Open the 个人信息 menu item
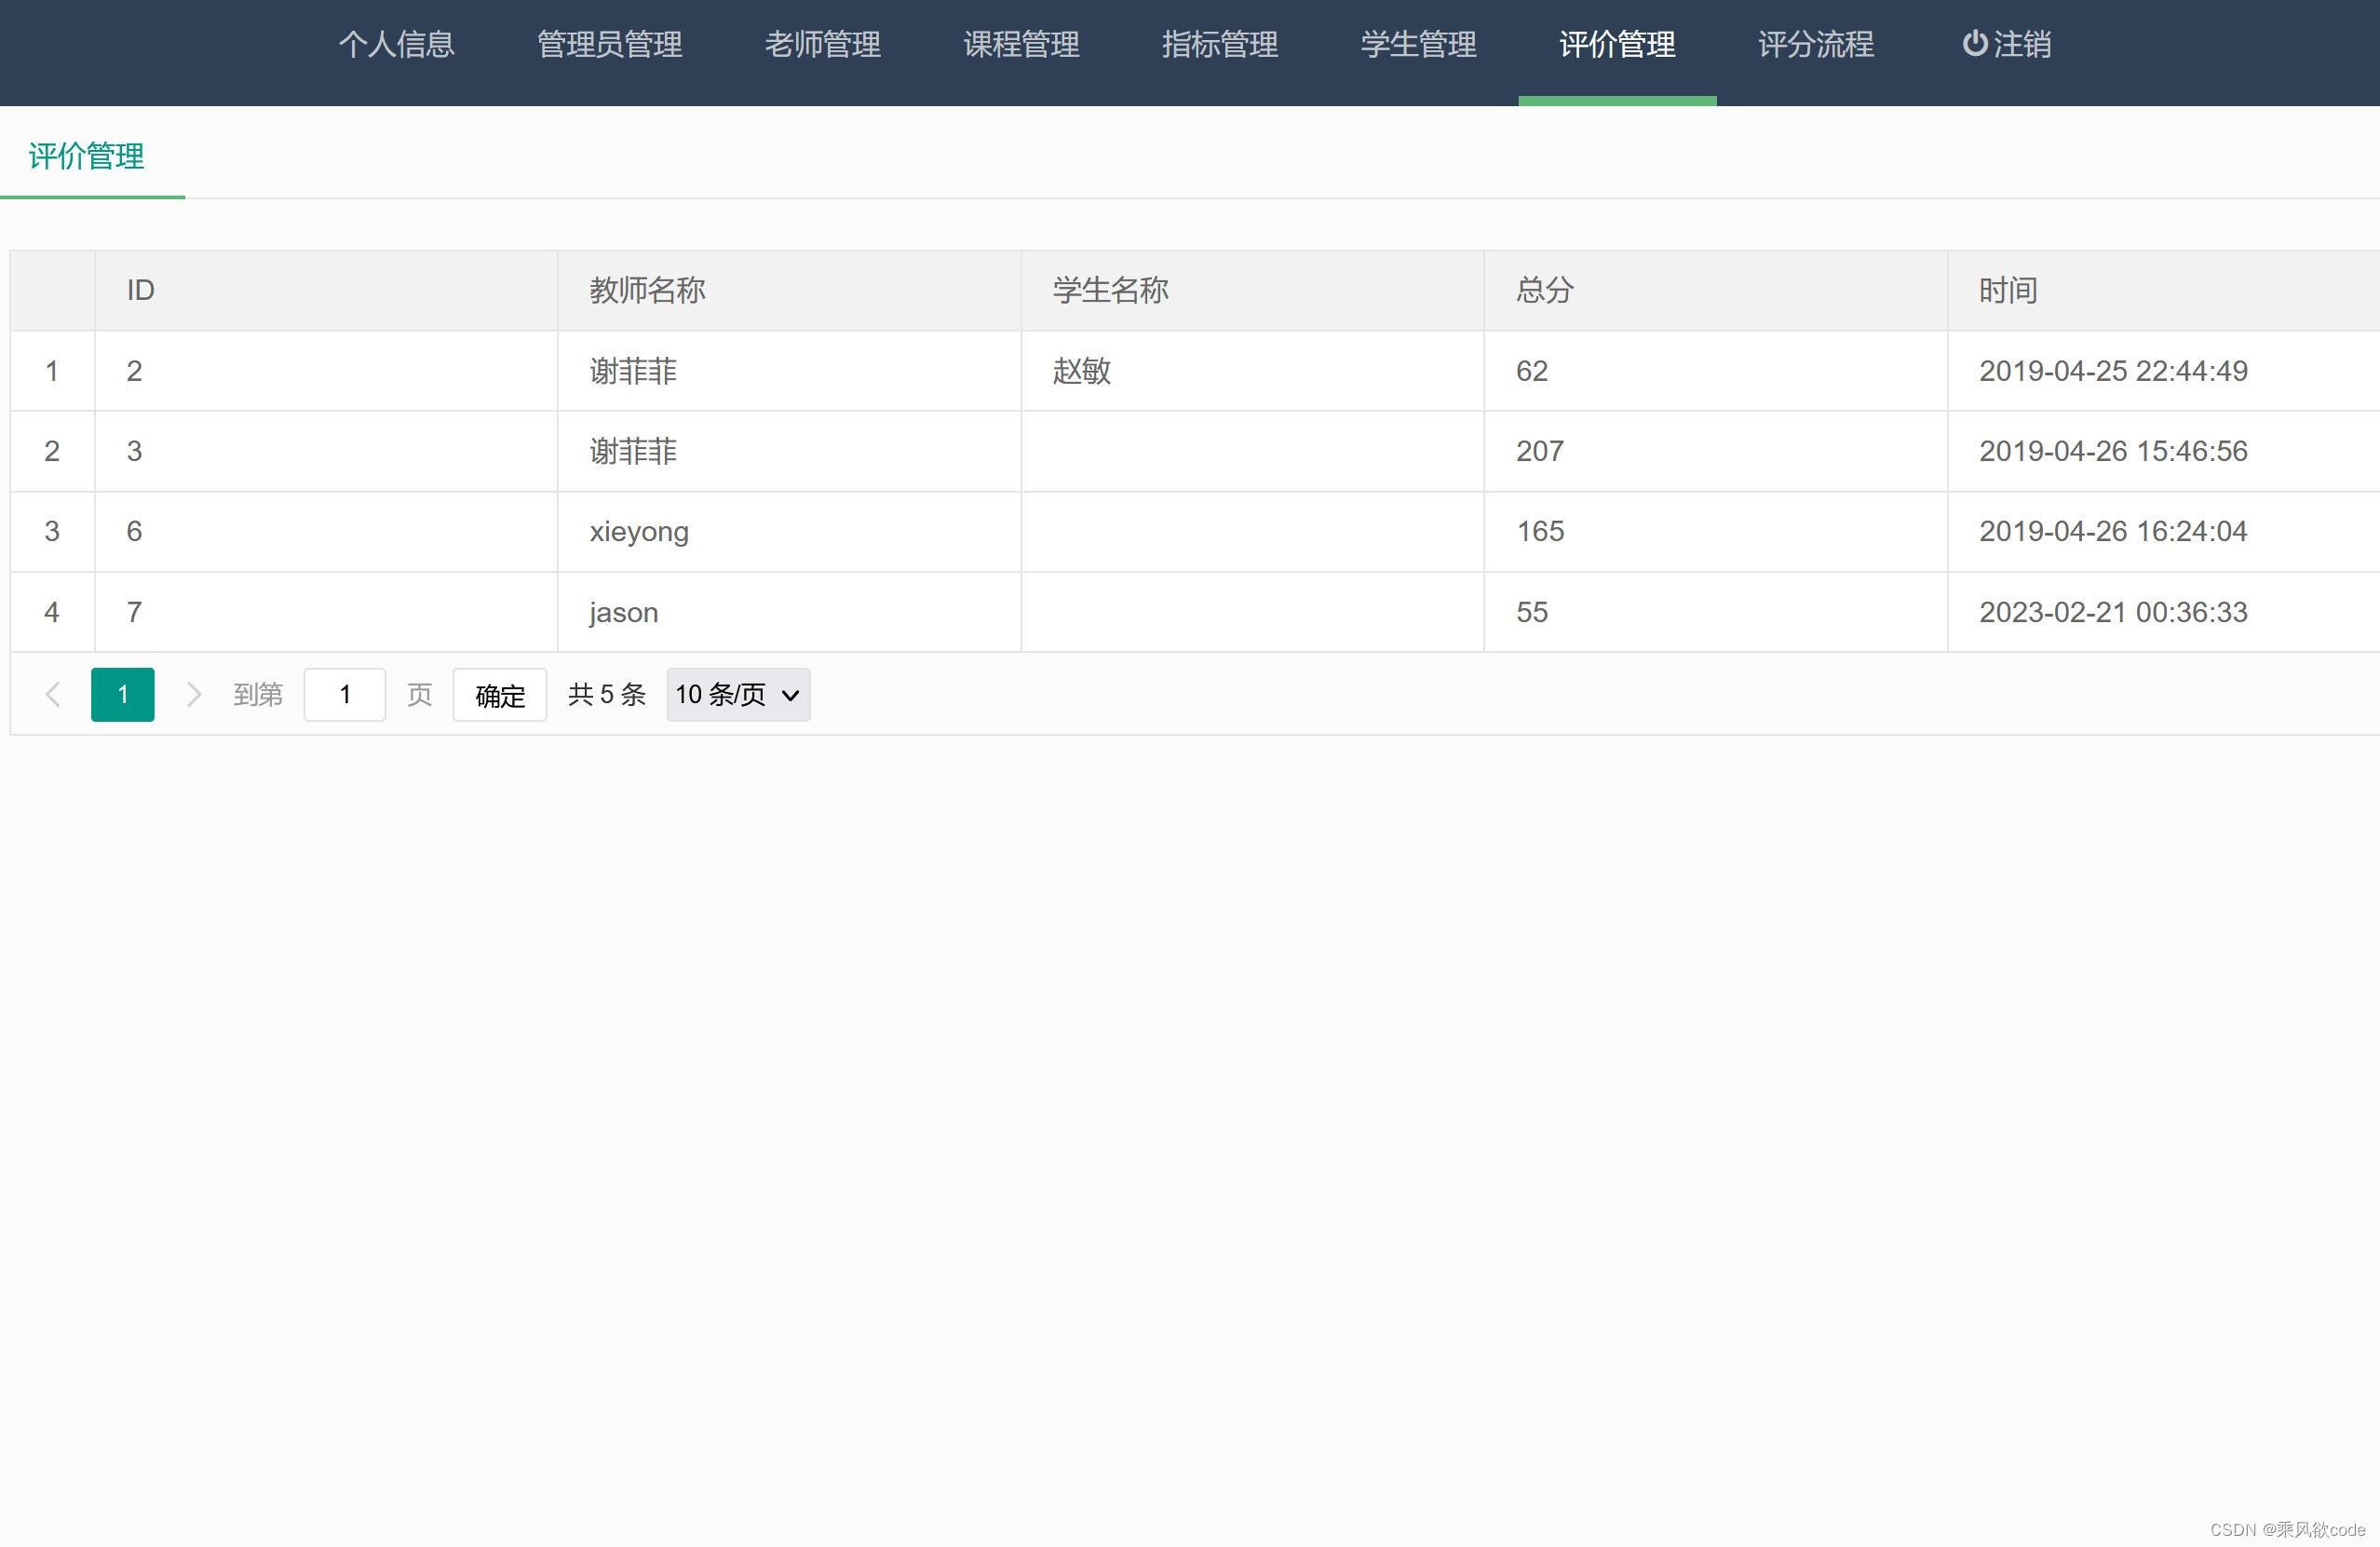The image size is (2380, 1547). [397, 44]
